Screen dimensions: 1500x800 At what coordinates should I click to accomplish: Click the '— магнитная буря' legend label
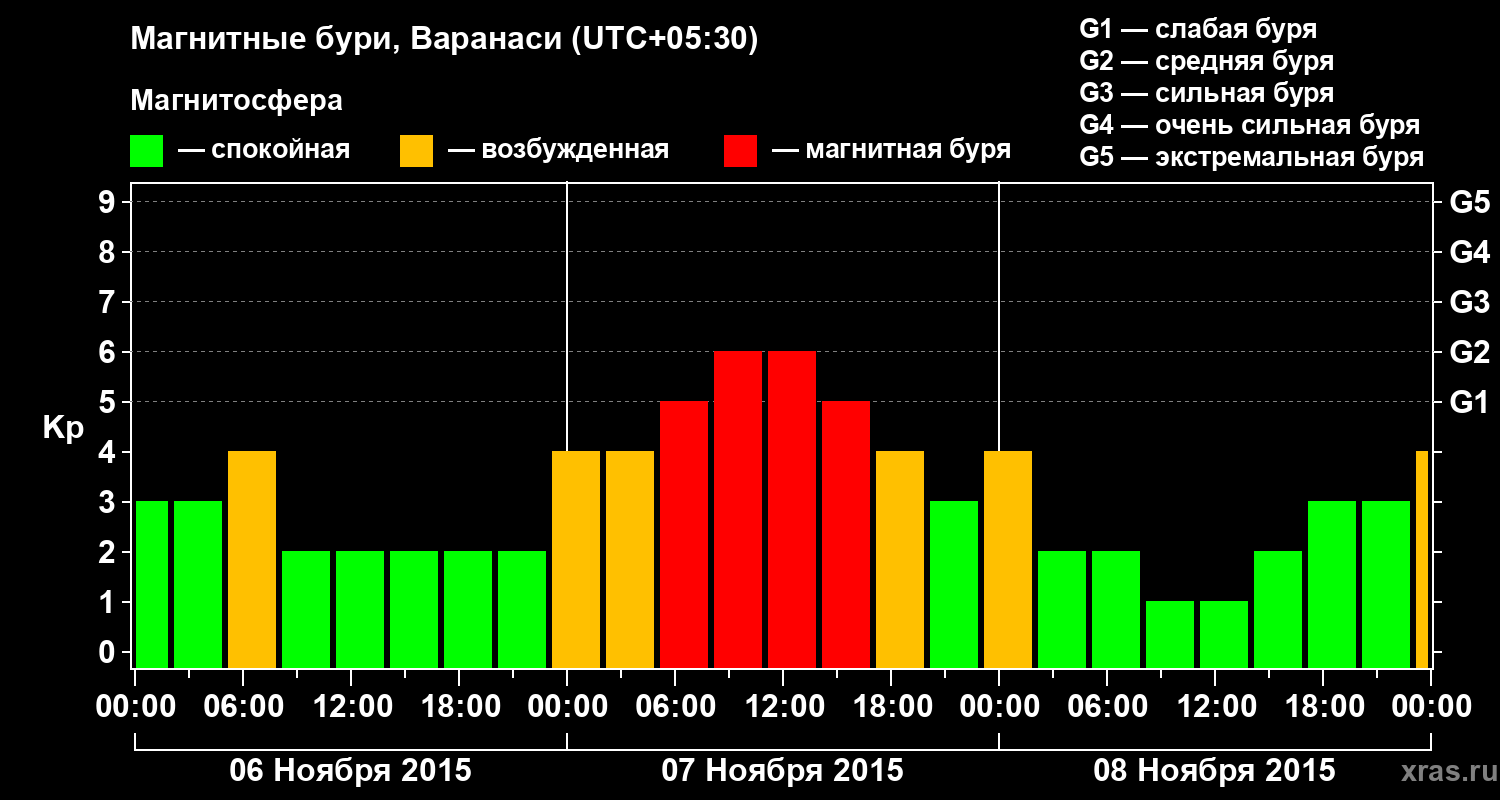[891, 150]
